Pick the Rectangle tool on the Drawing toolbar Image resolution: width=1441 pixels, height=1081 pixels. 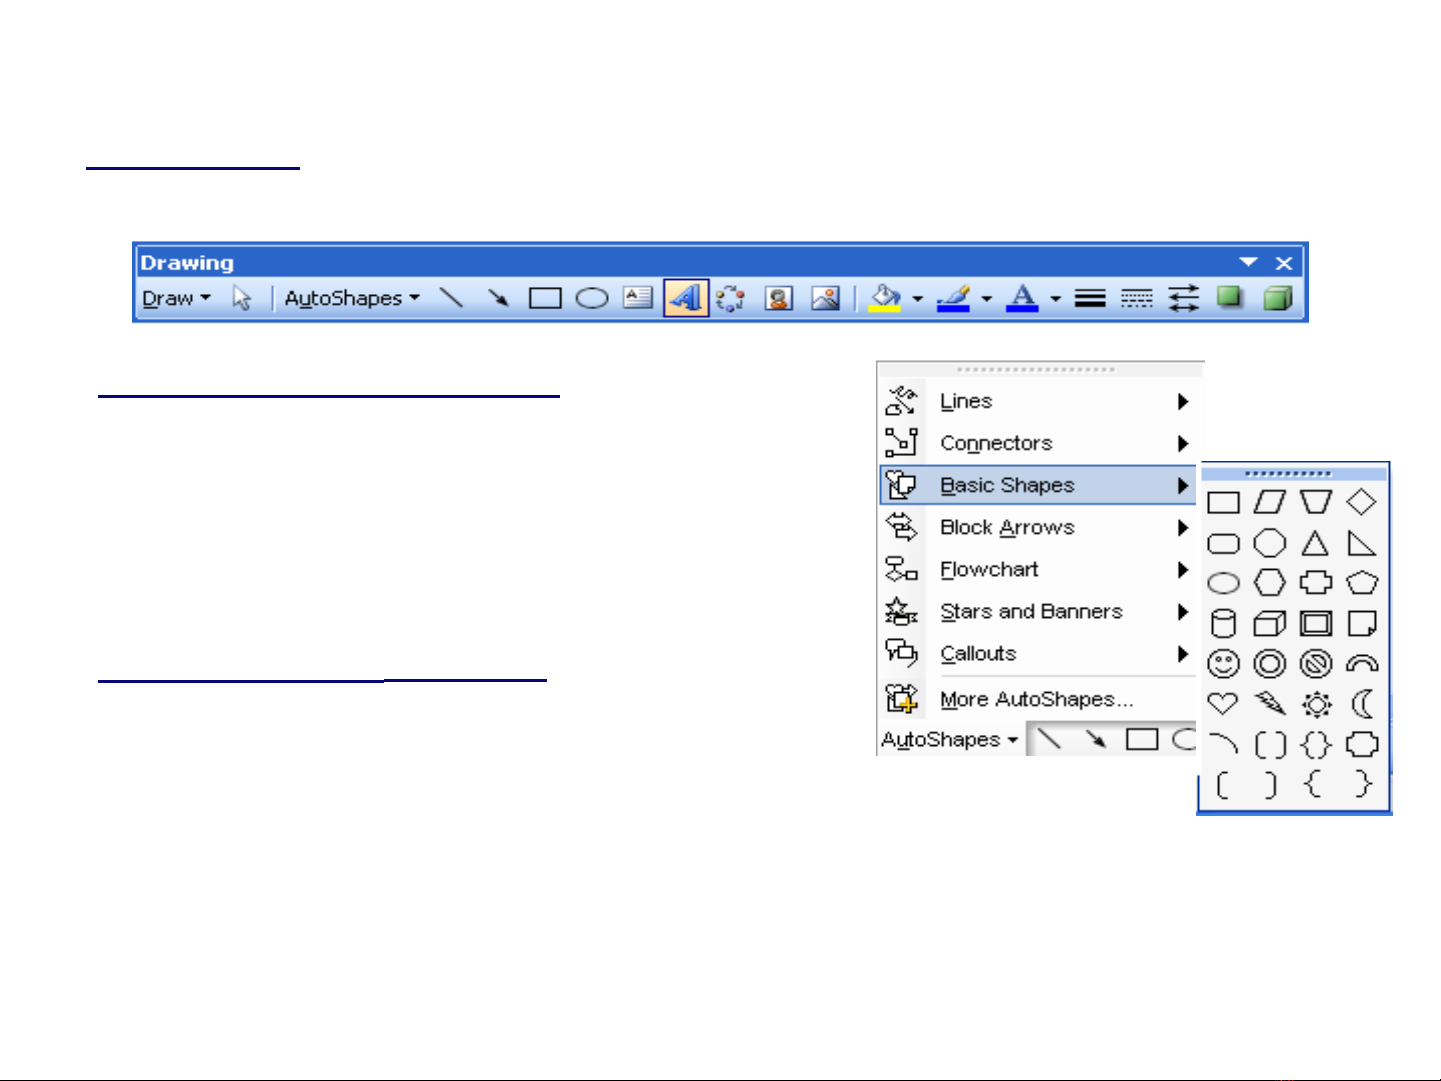(x=545, y=298)
